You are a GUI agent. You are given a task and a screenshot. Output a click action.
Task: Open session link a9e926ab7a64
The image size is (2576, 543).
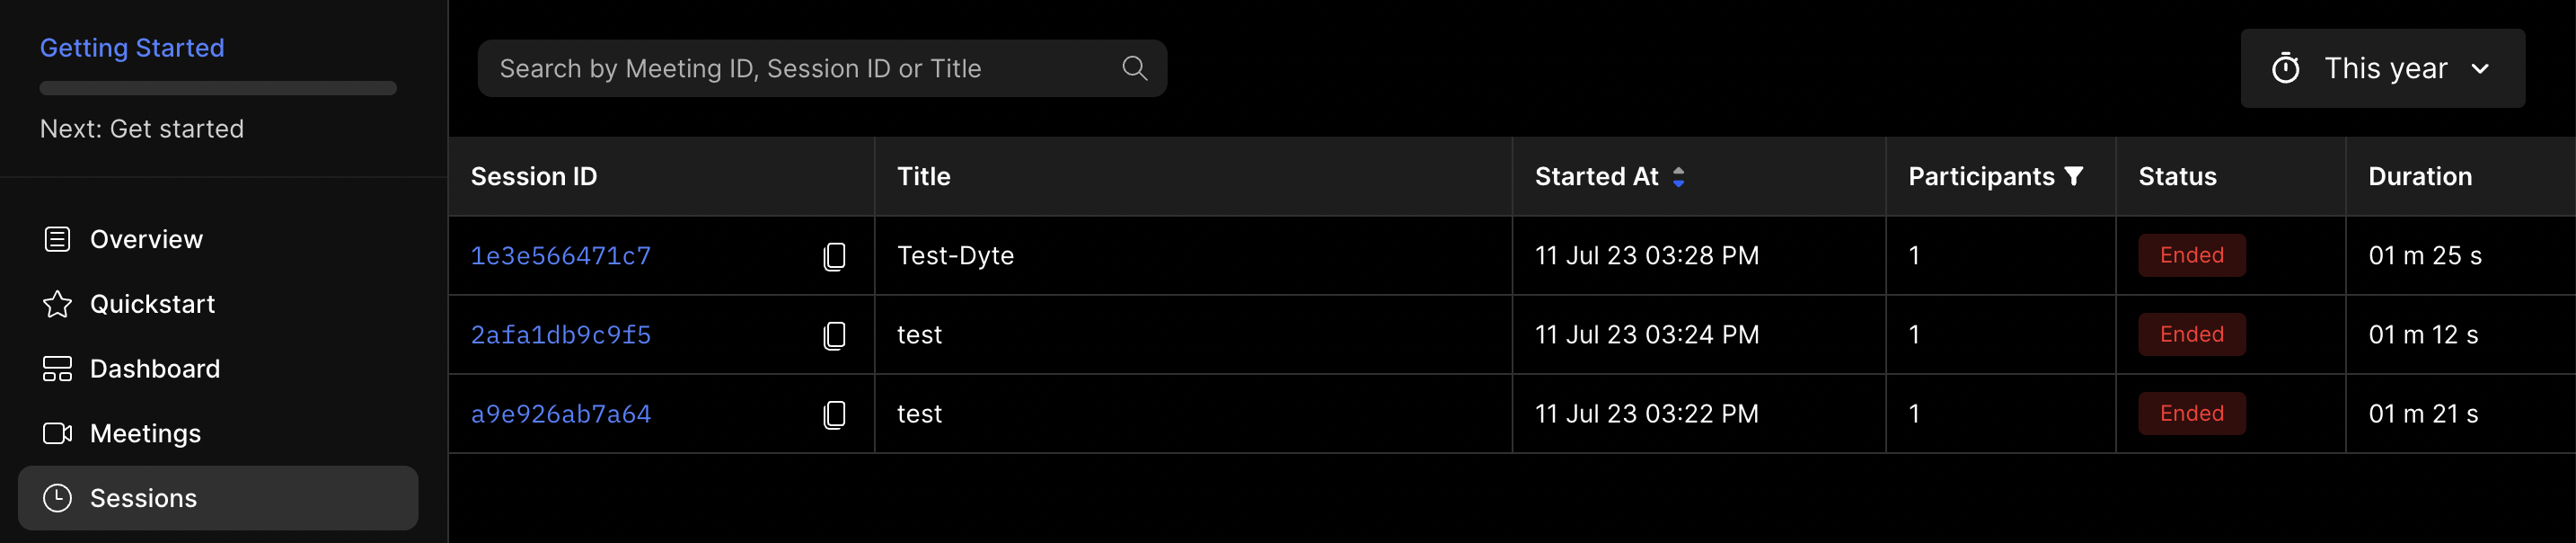pos(560,414)
